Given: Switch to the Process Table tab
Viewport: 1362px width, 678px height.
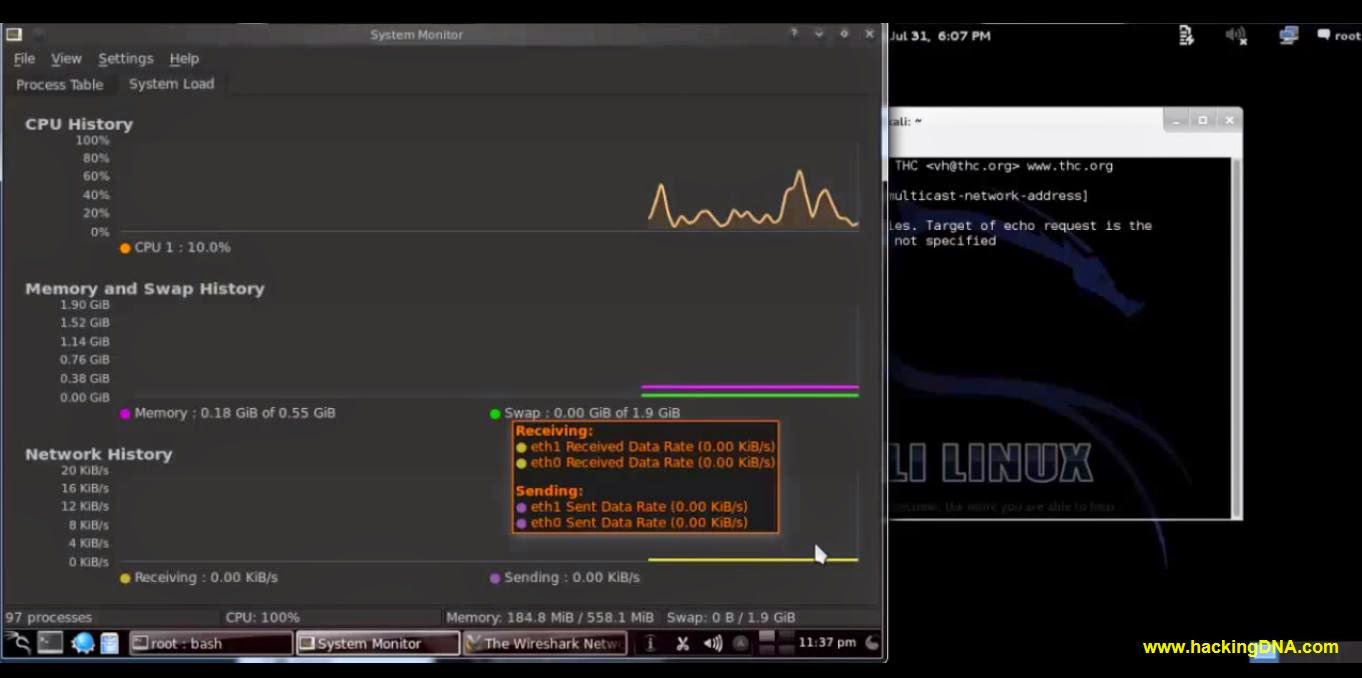Looking at the screenshot, I should [58, 84].
